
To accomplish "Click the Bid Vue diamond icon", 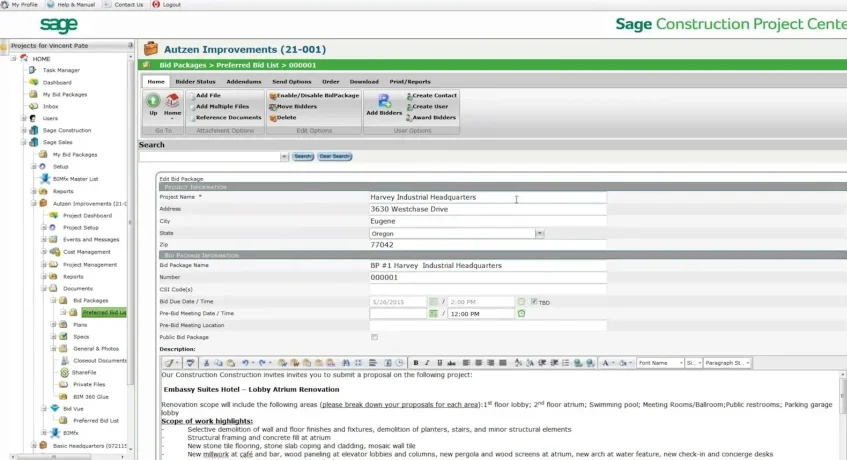I will tap(55, 409).
